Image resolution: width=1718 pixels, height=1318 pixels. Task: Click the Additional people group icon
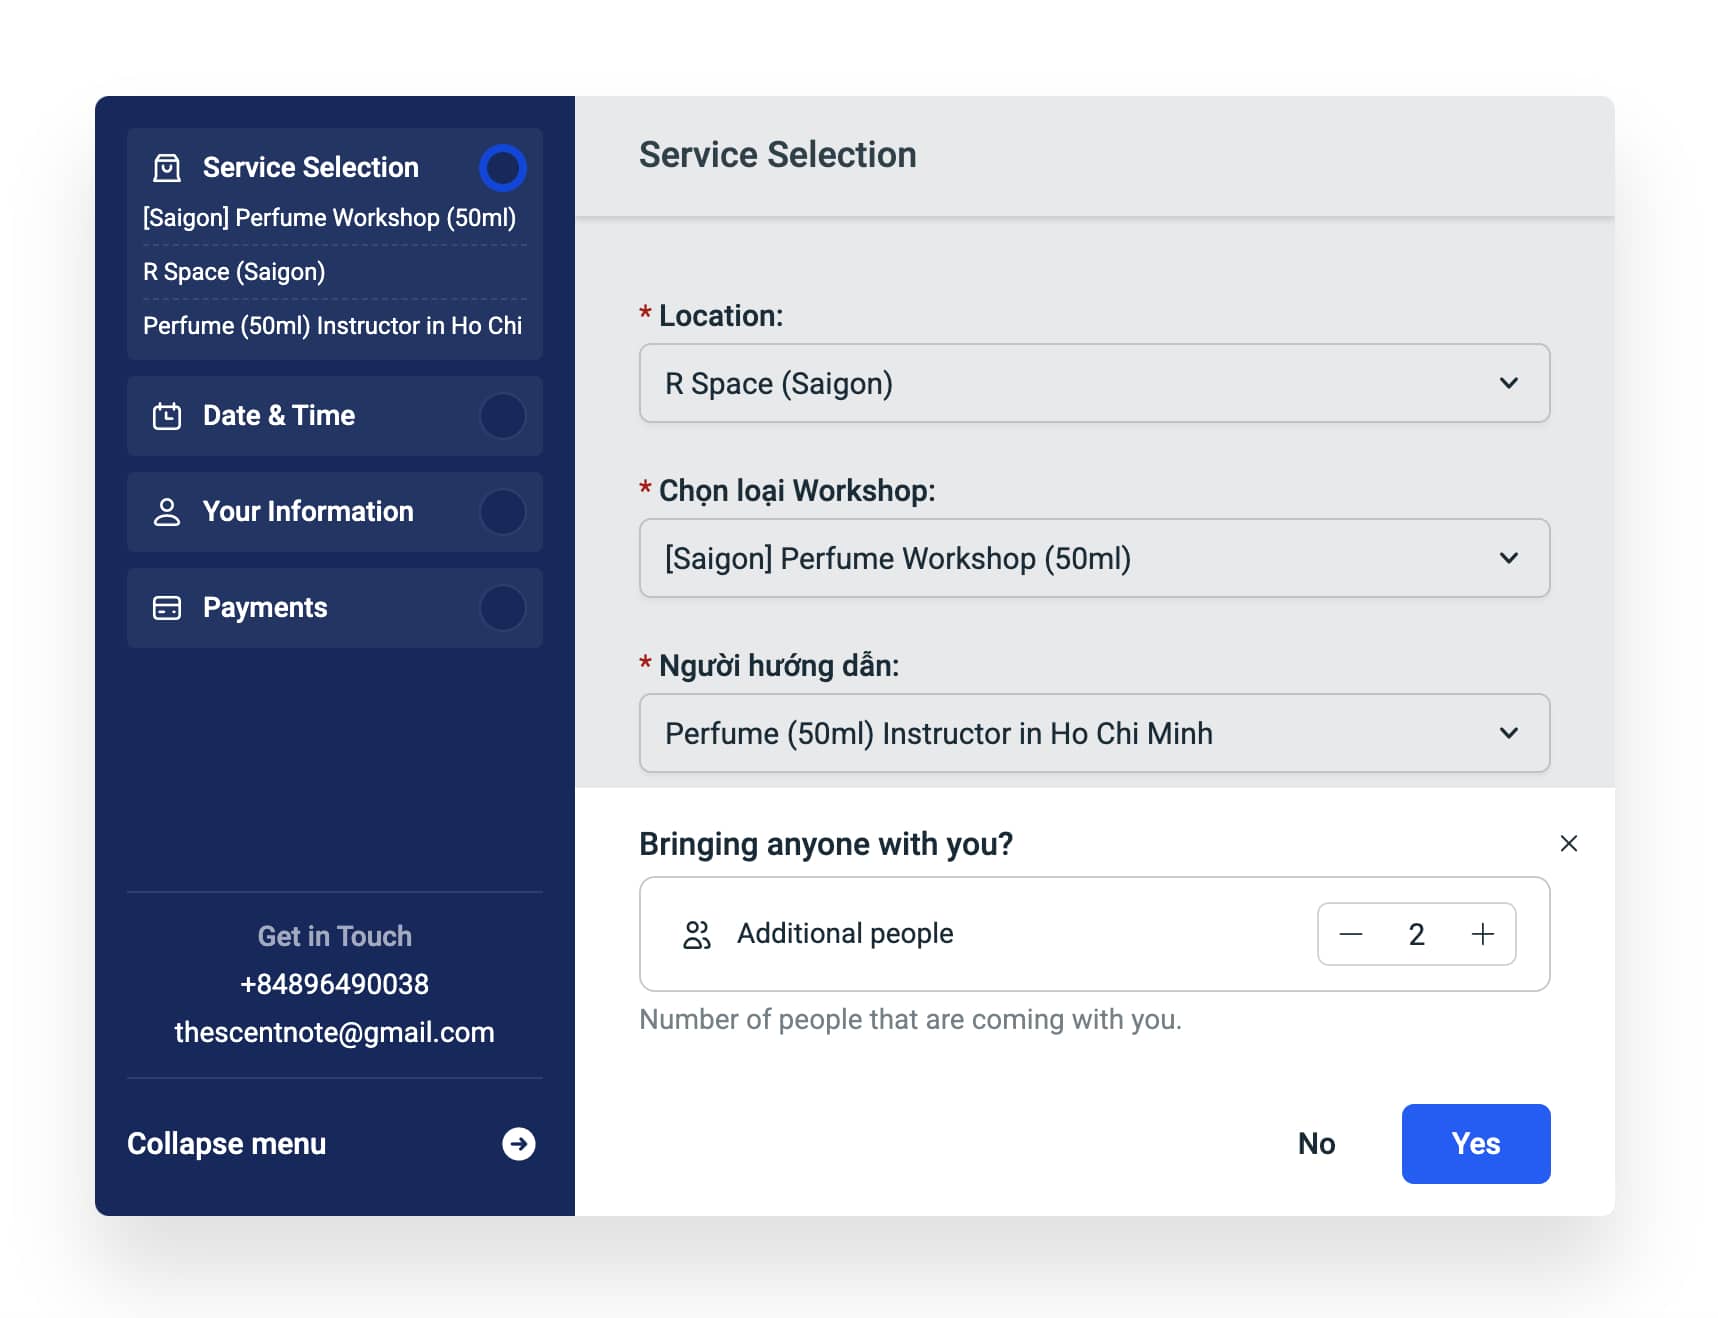pos(696,935)
